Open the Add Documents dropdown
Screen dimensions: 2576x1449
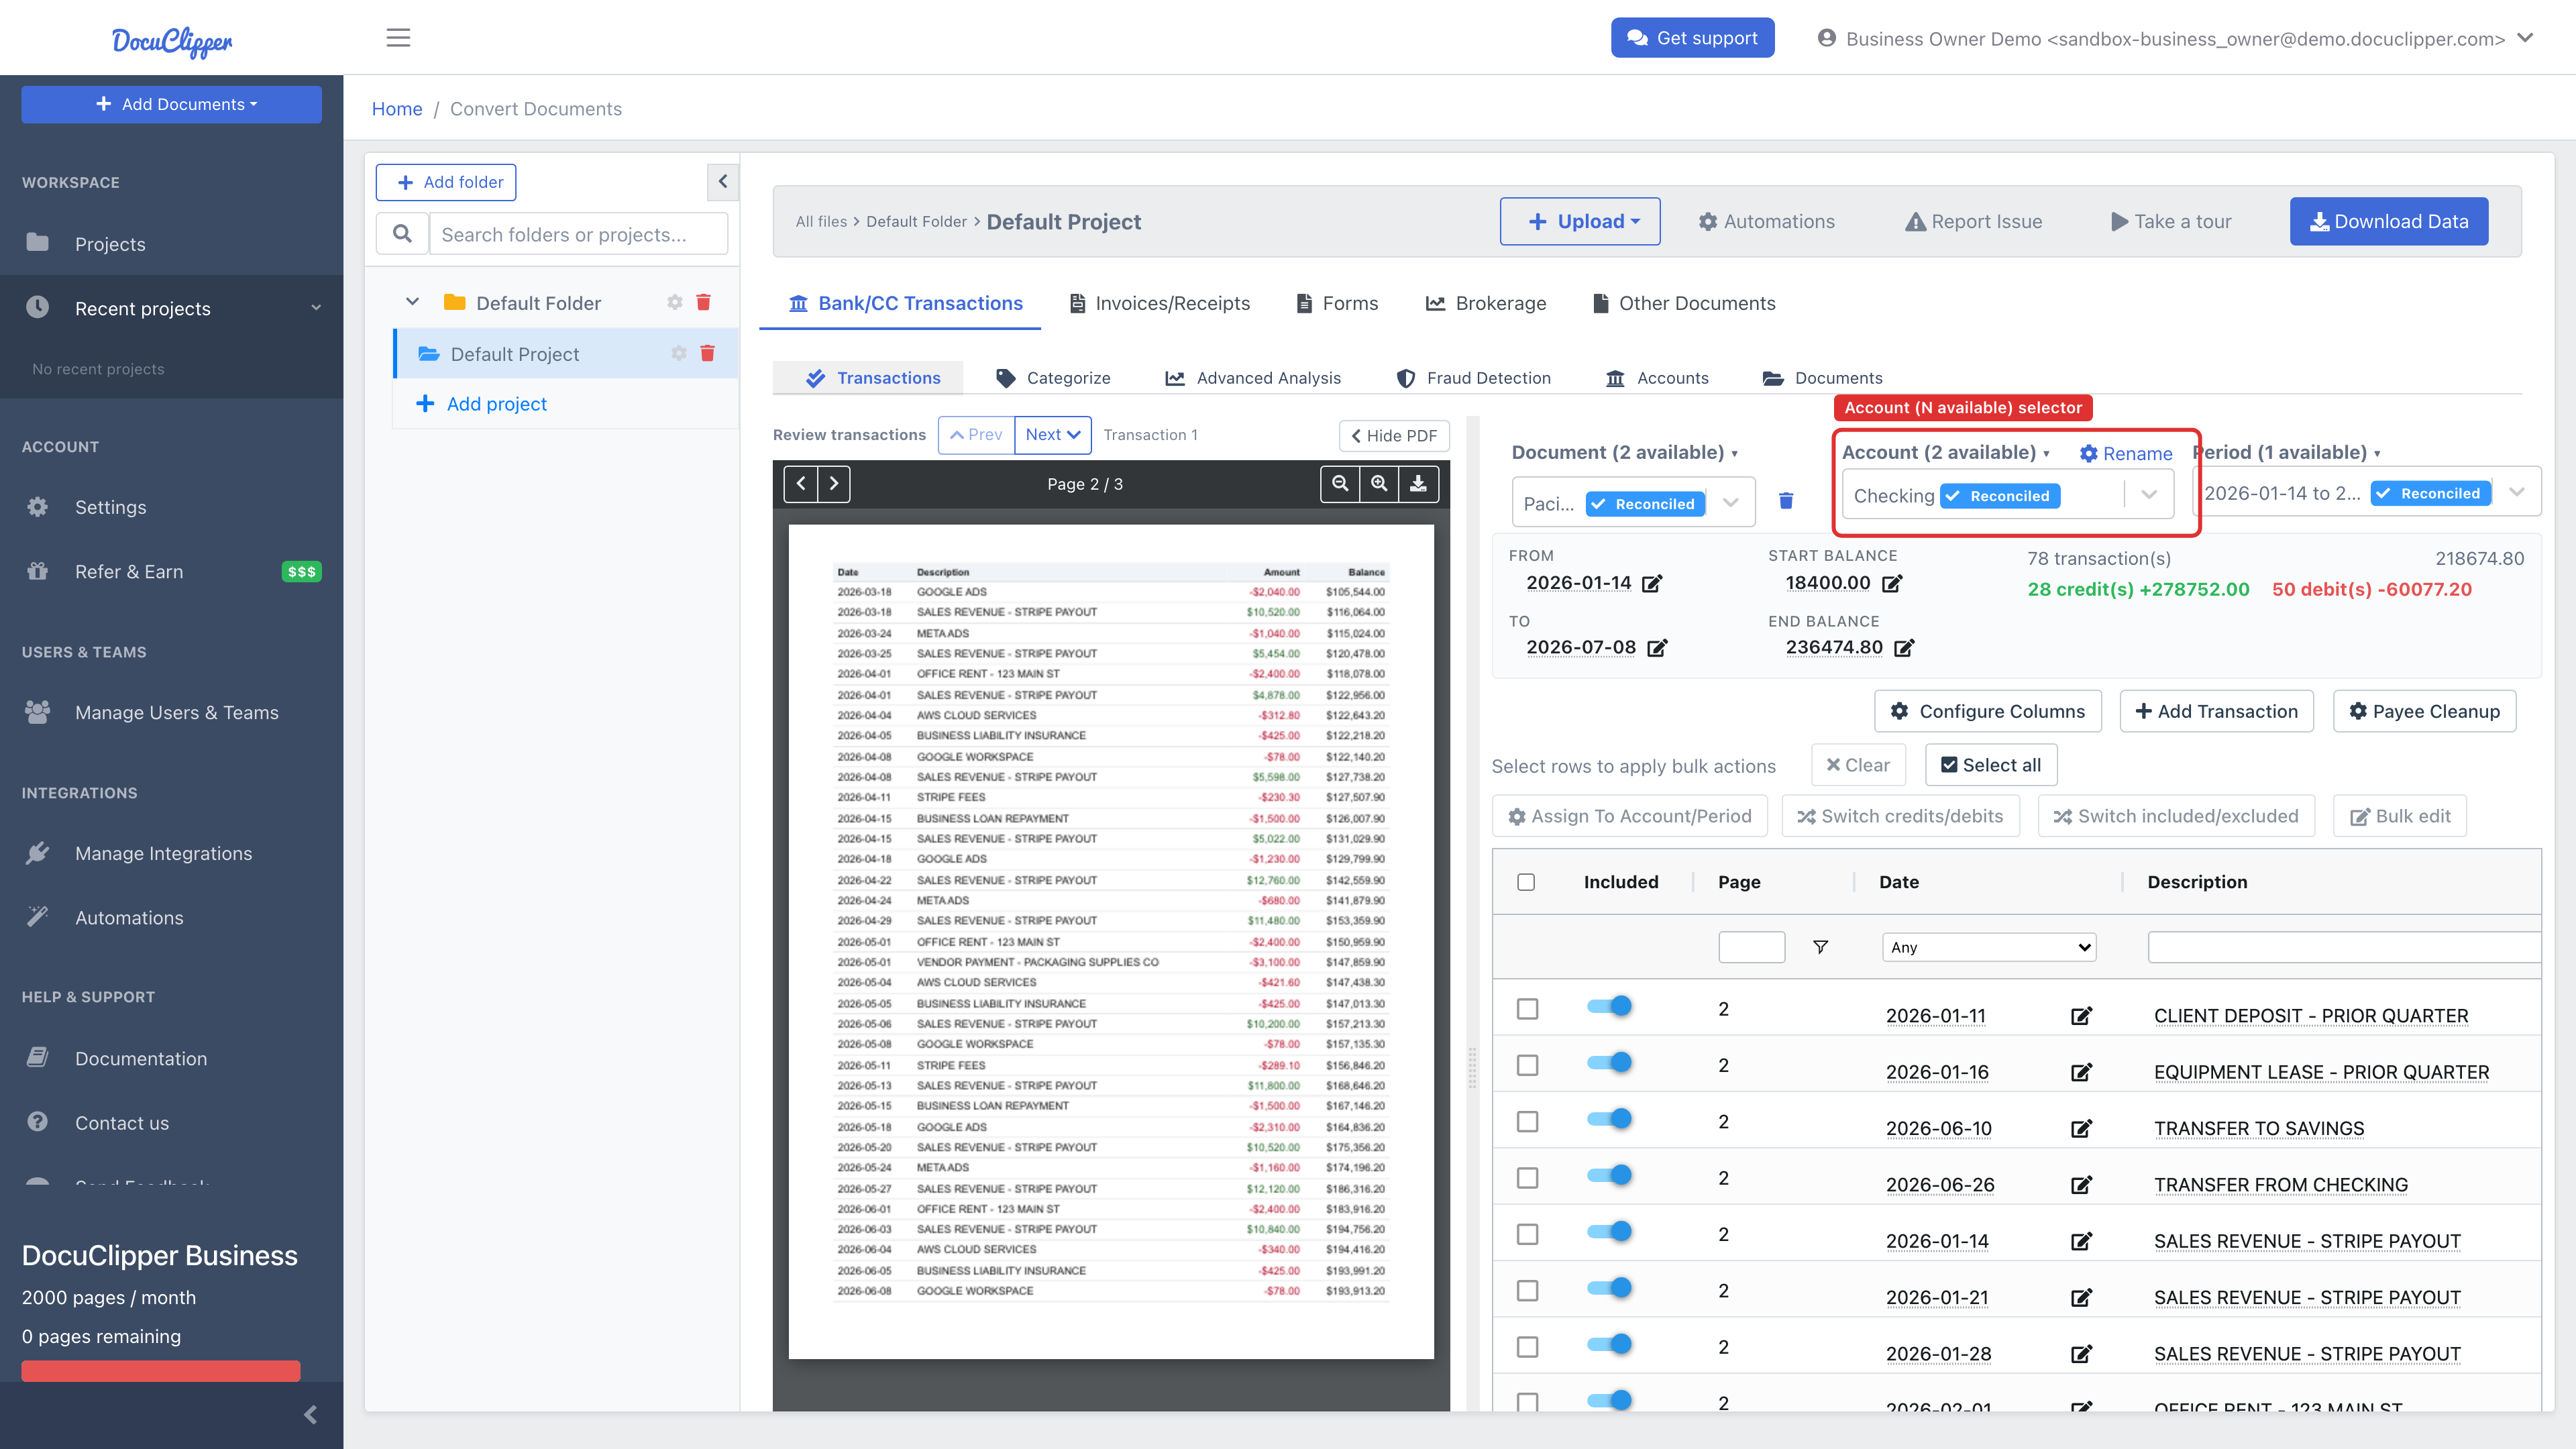point(171,104)
